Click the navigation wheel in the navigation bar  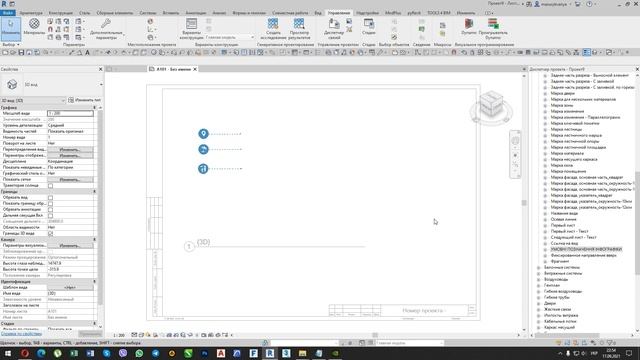click(x=515, y=140)
